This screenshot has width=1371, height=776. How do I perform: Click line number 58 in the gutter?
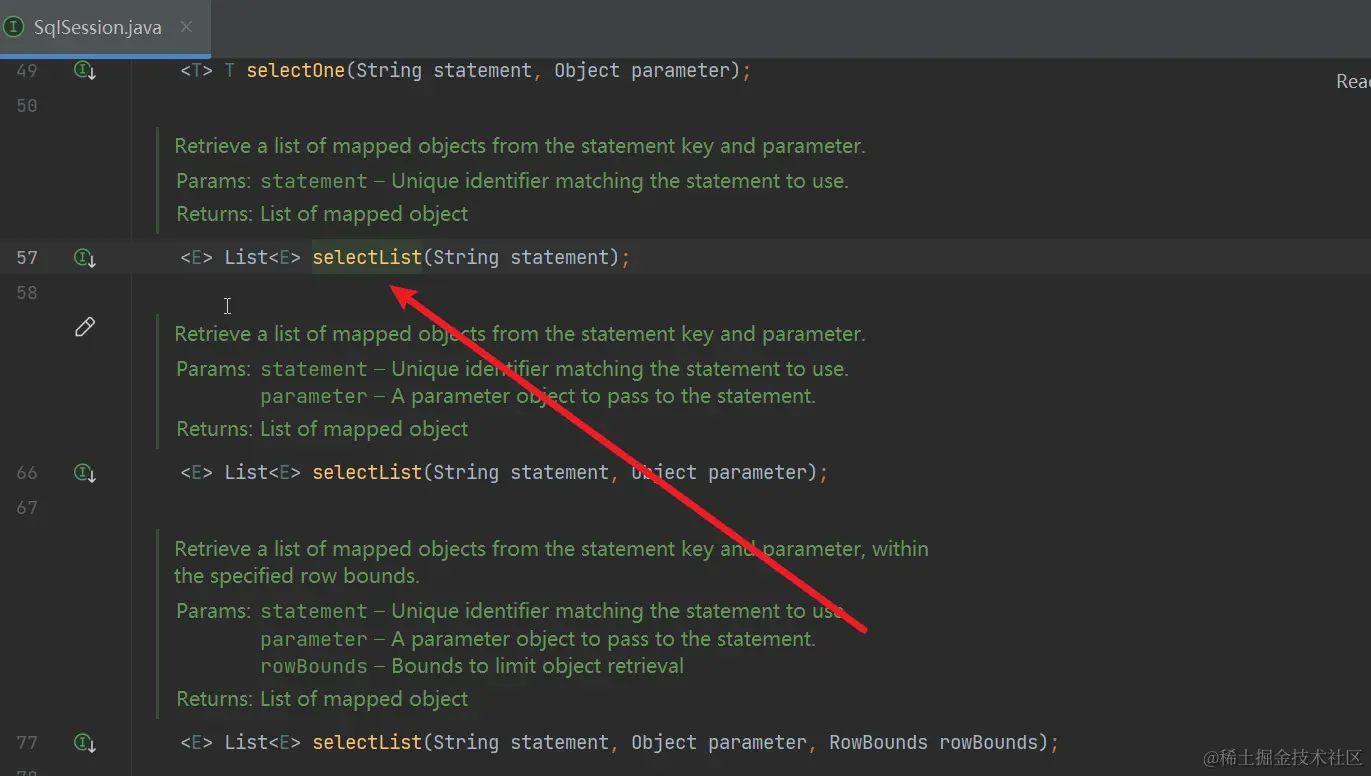[27, 293]
